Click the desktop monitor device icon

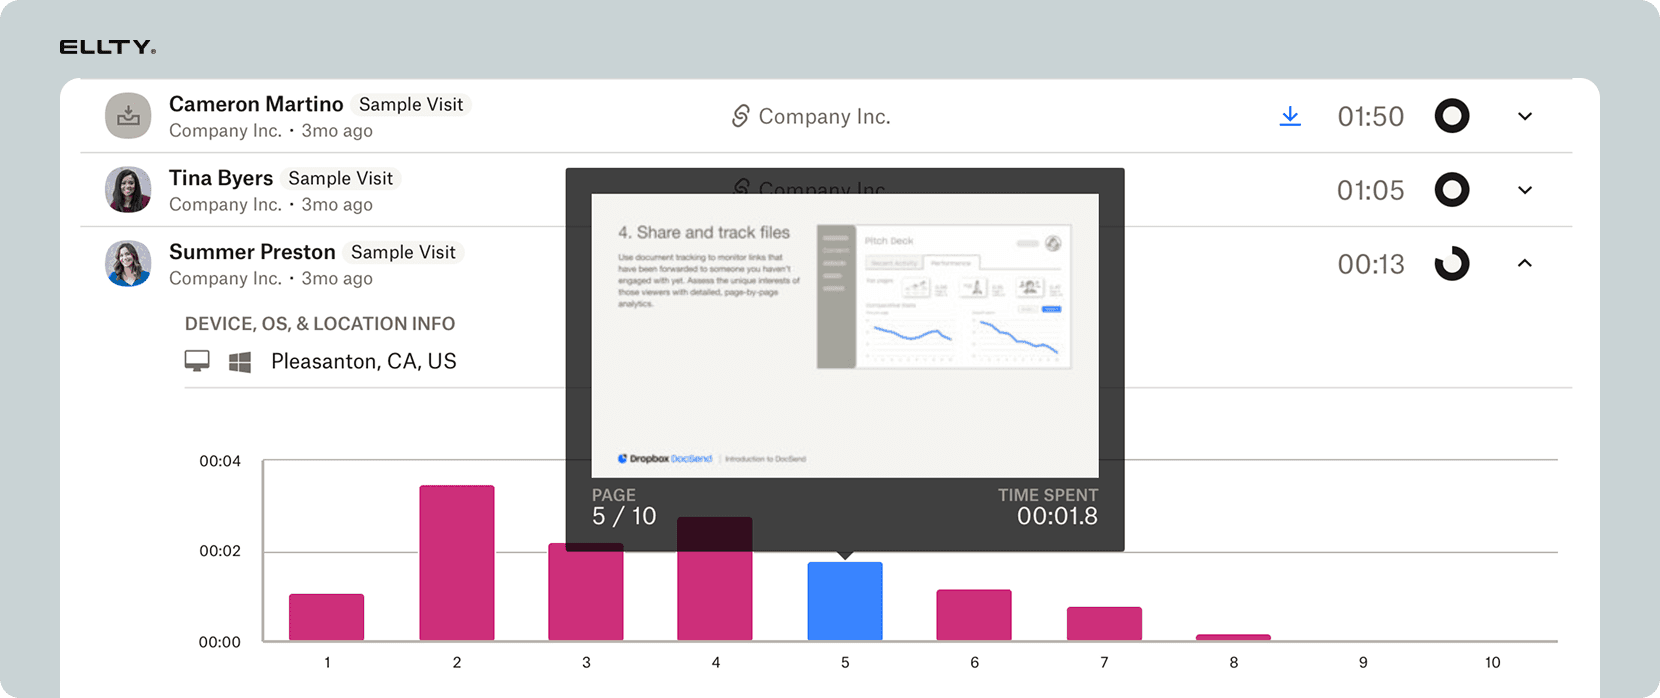click(197, 361)
